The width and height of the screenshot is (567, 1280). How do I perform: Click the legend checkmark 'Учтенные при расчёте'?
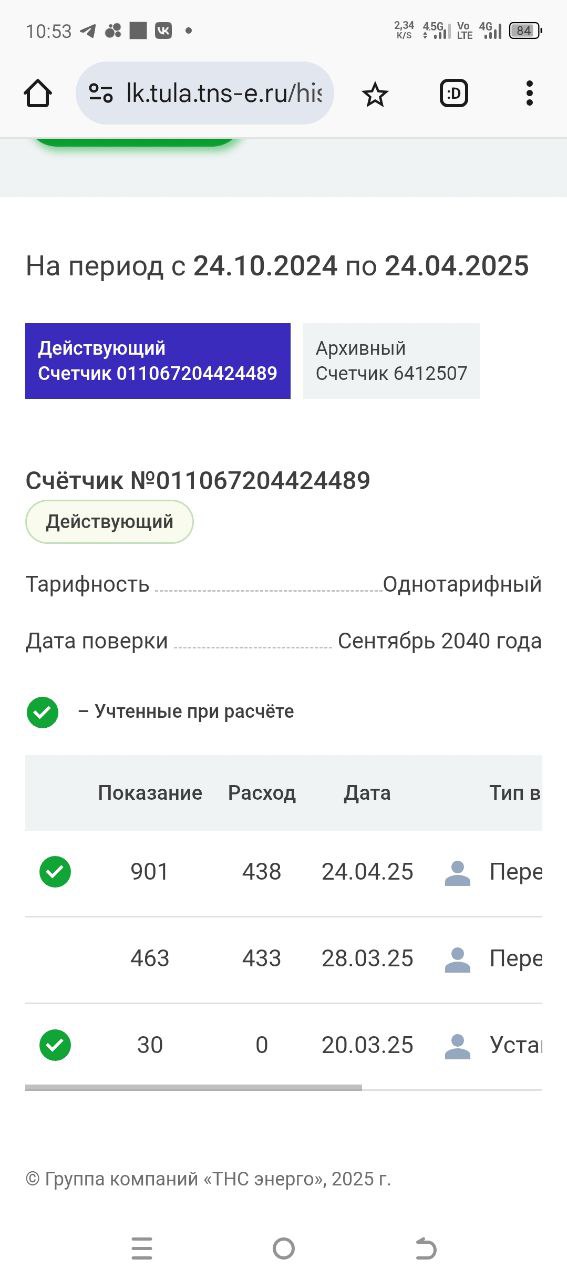point(42,712)
